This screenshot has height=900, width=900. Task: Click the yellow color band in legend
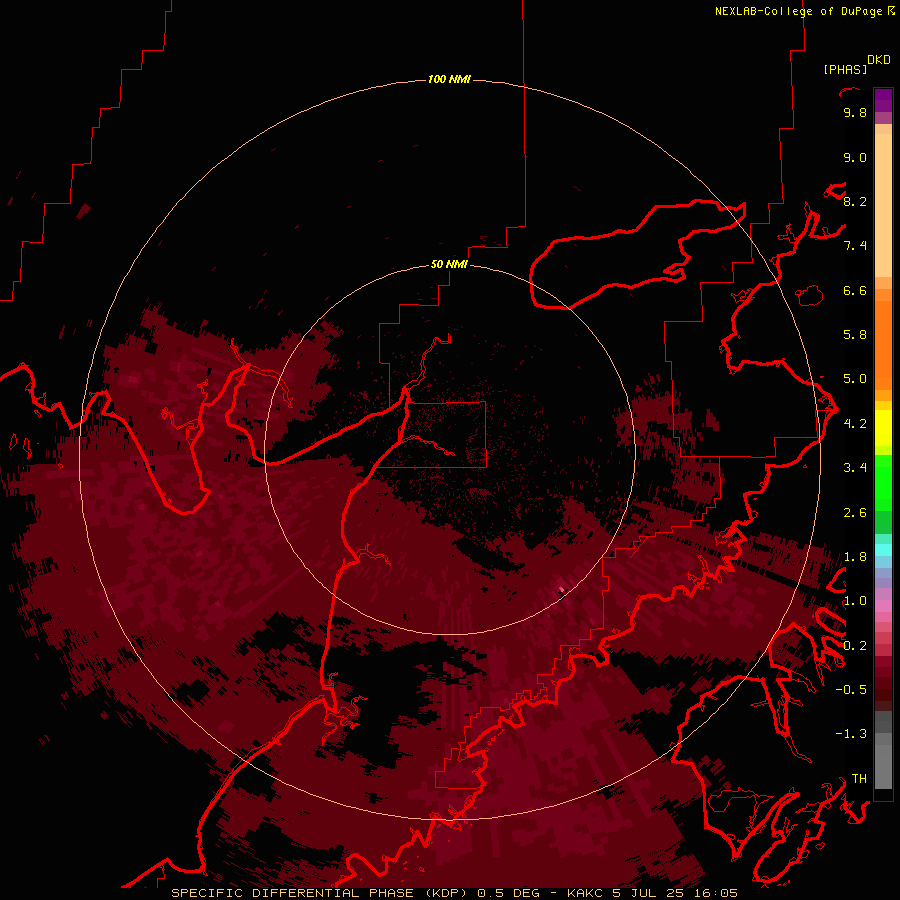tap(883, 428)
